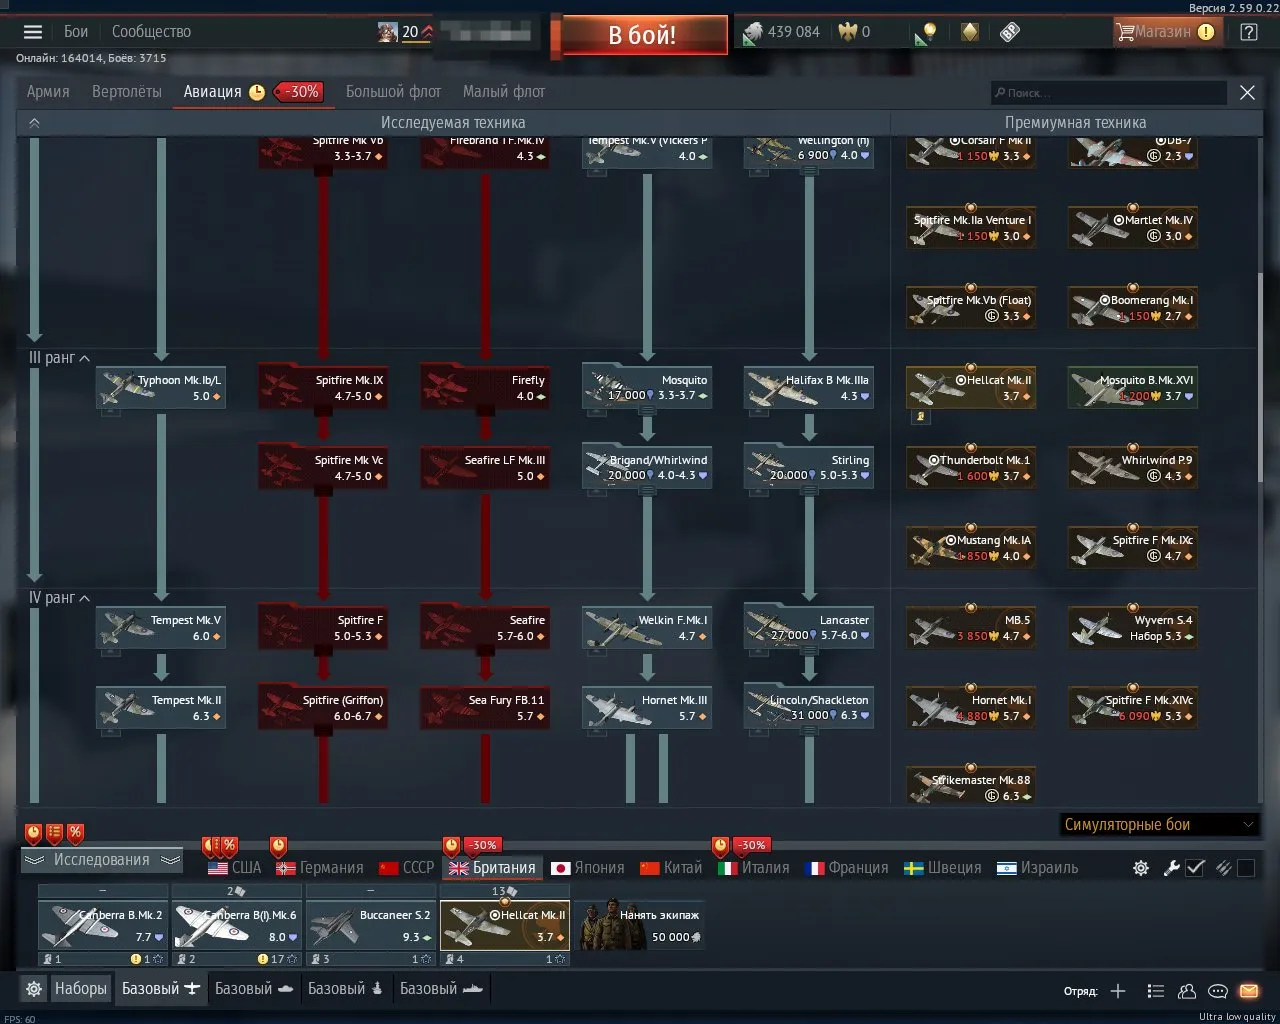1280x1024 pixels.
Task: Switch to the Армия tab
Action: coord(48,92)
